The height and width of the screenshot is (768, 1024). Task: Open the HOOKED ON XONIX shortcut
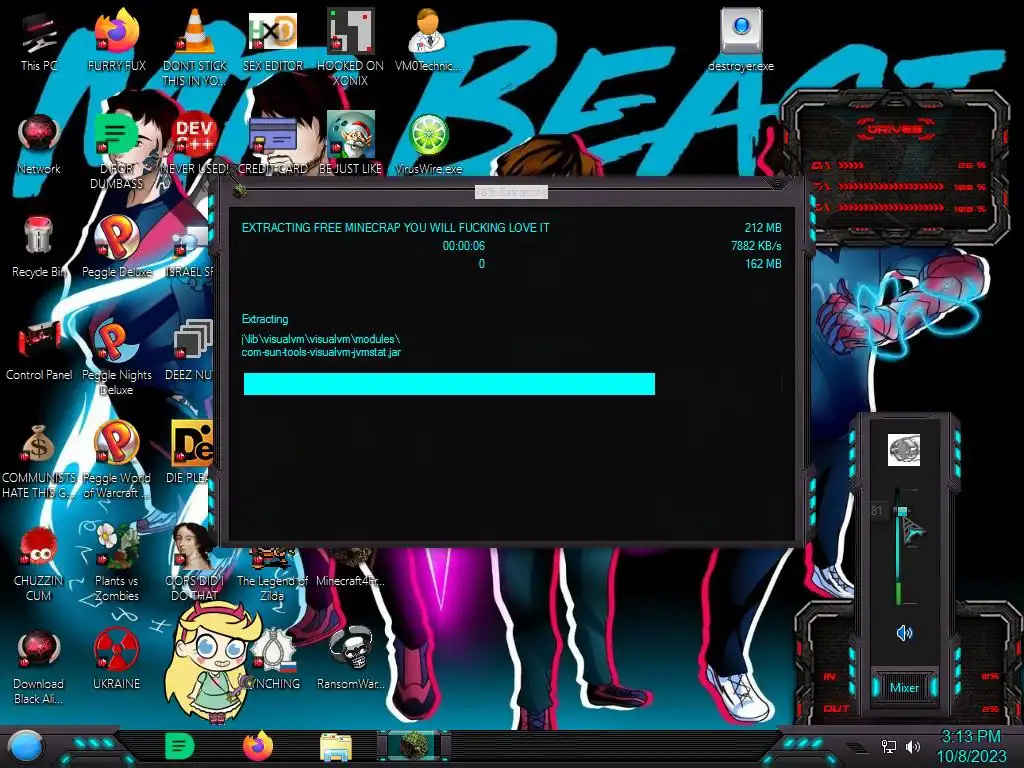[x=351, y=46]
